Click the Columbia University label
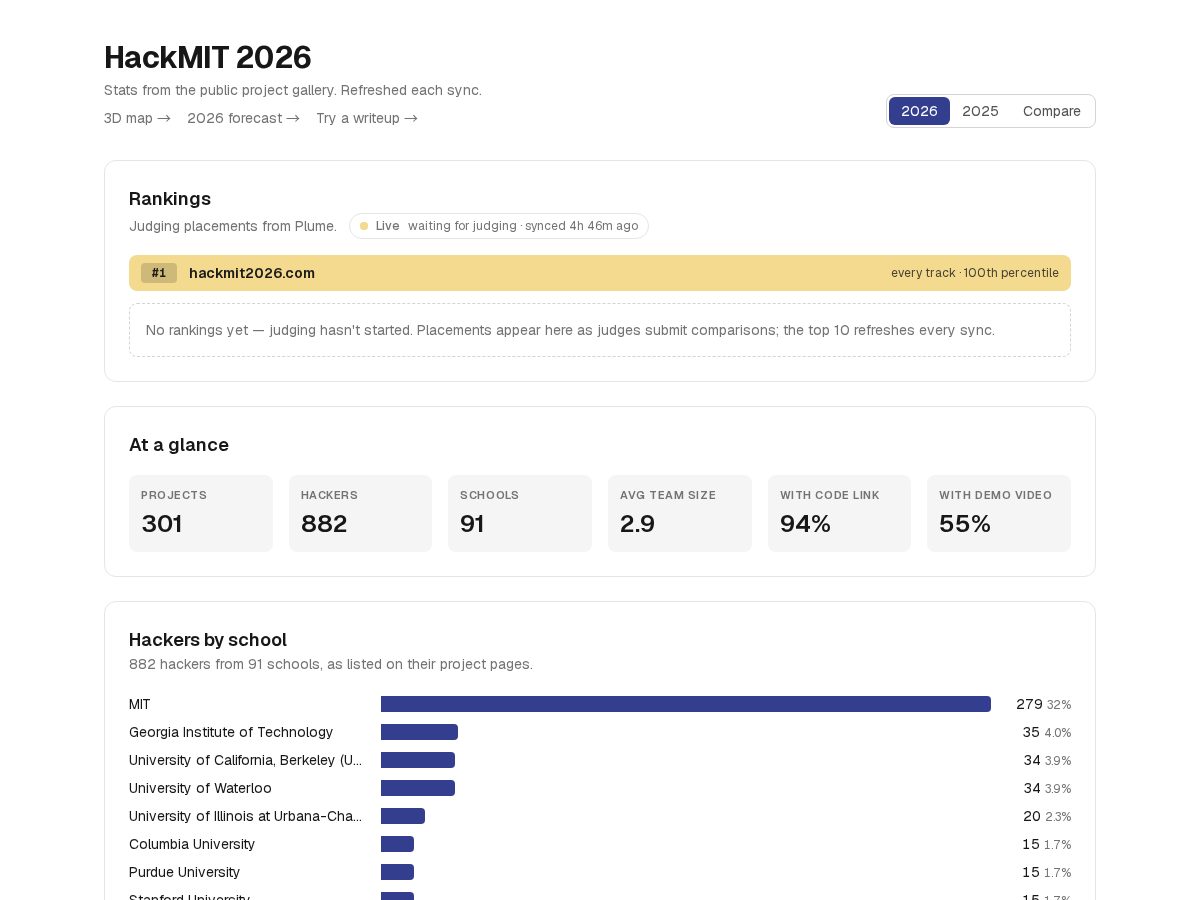Image resolution: width=1200 pixels, height=900 pixels. click(x=192, y=844)
